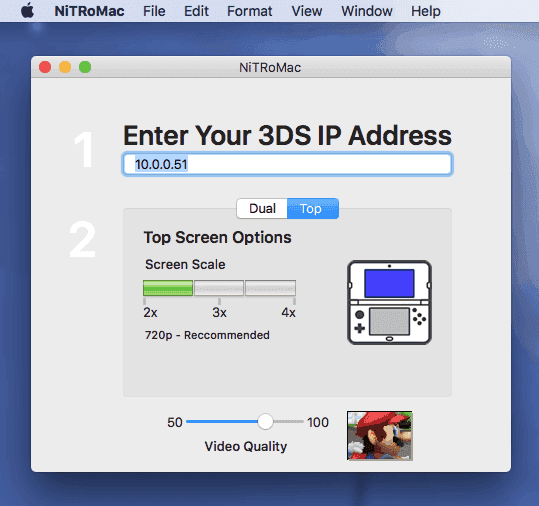Open the Apple menu
539x506 pixels.
(28, 11)
